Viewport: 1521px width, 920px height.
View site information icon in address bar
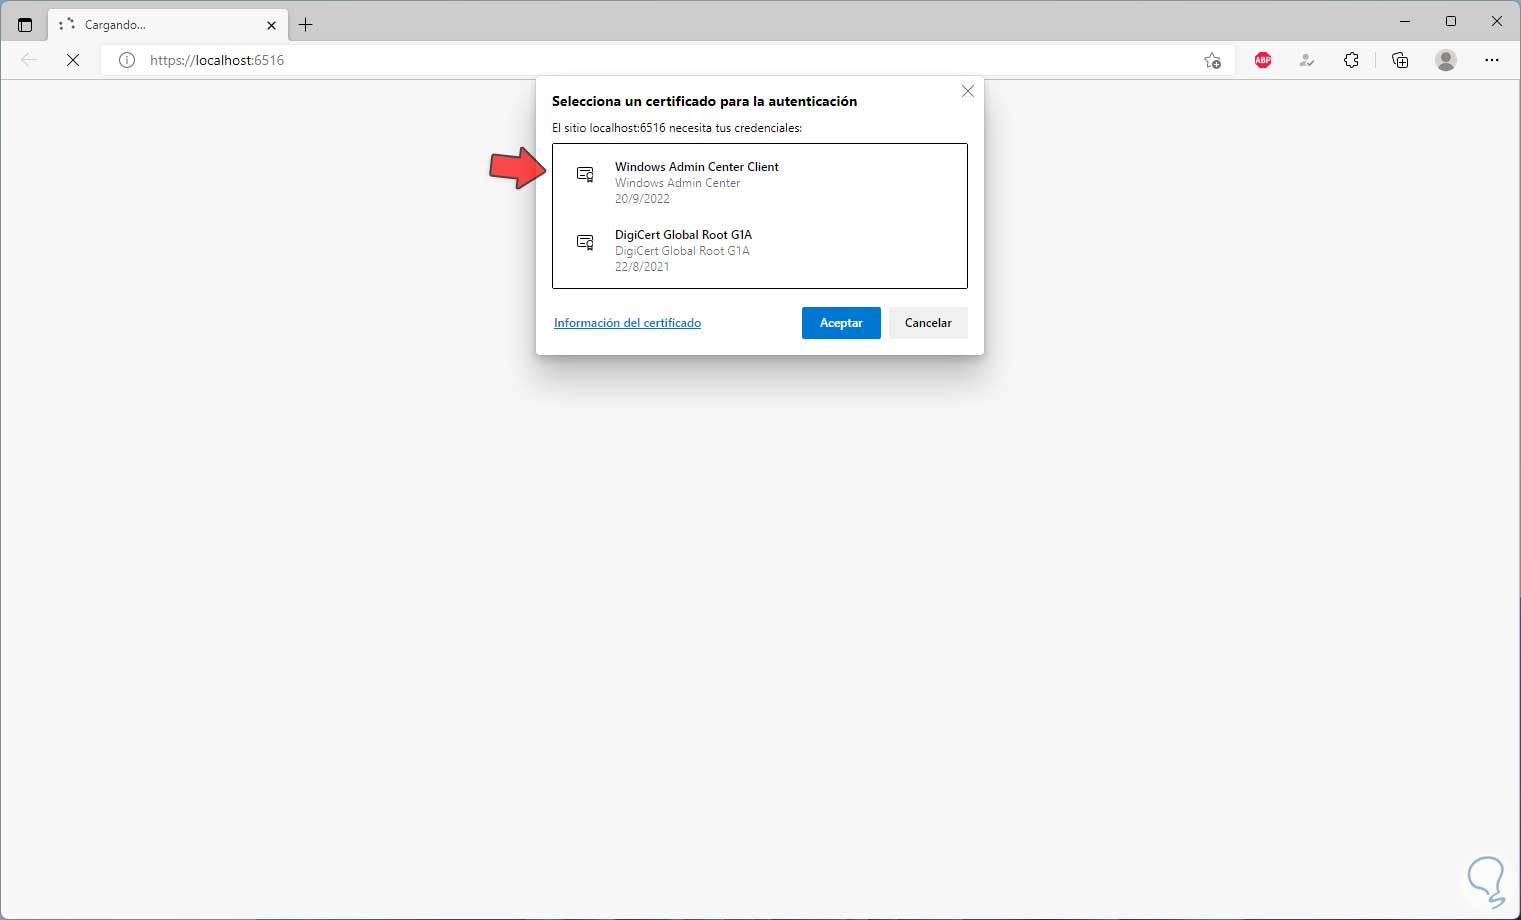click(127, 60)
